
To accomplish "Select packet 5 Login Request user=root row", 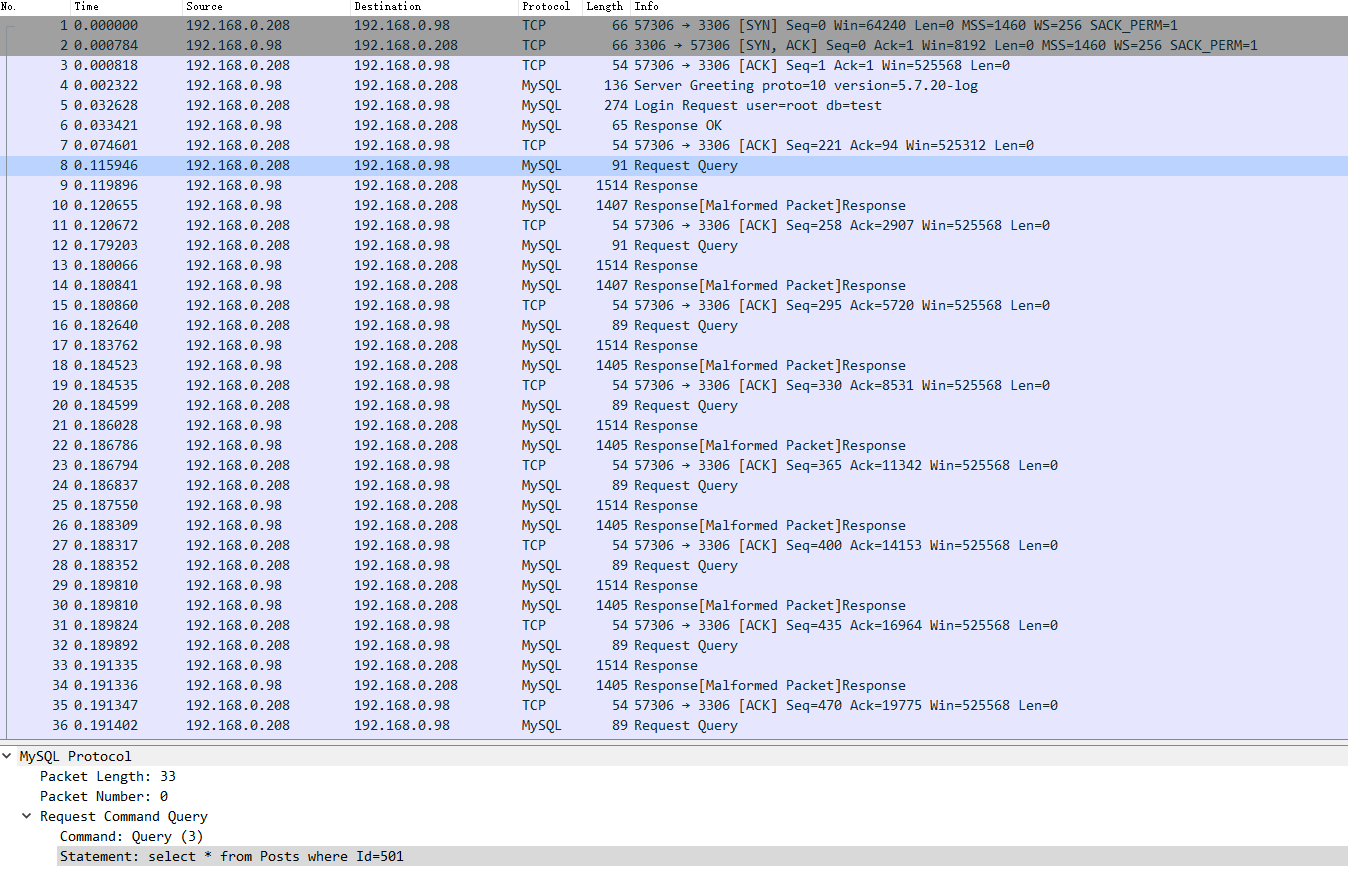I will pos(674,105).
